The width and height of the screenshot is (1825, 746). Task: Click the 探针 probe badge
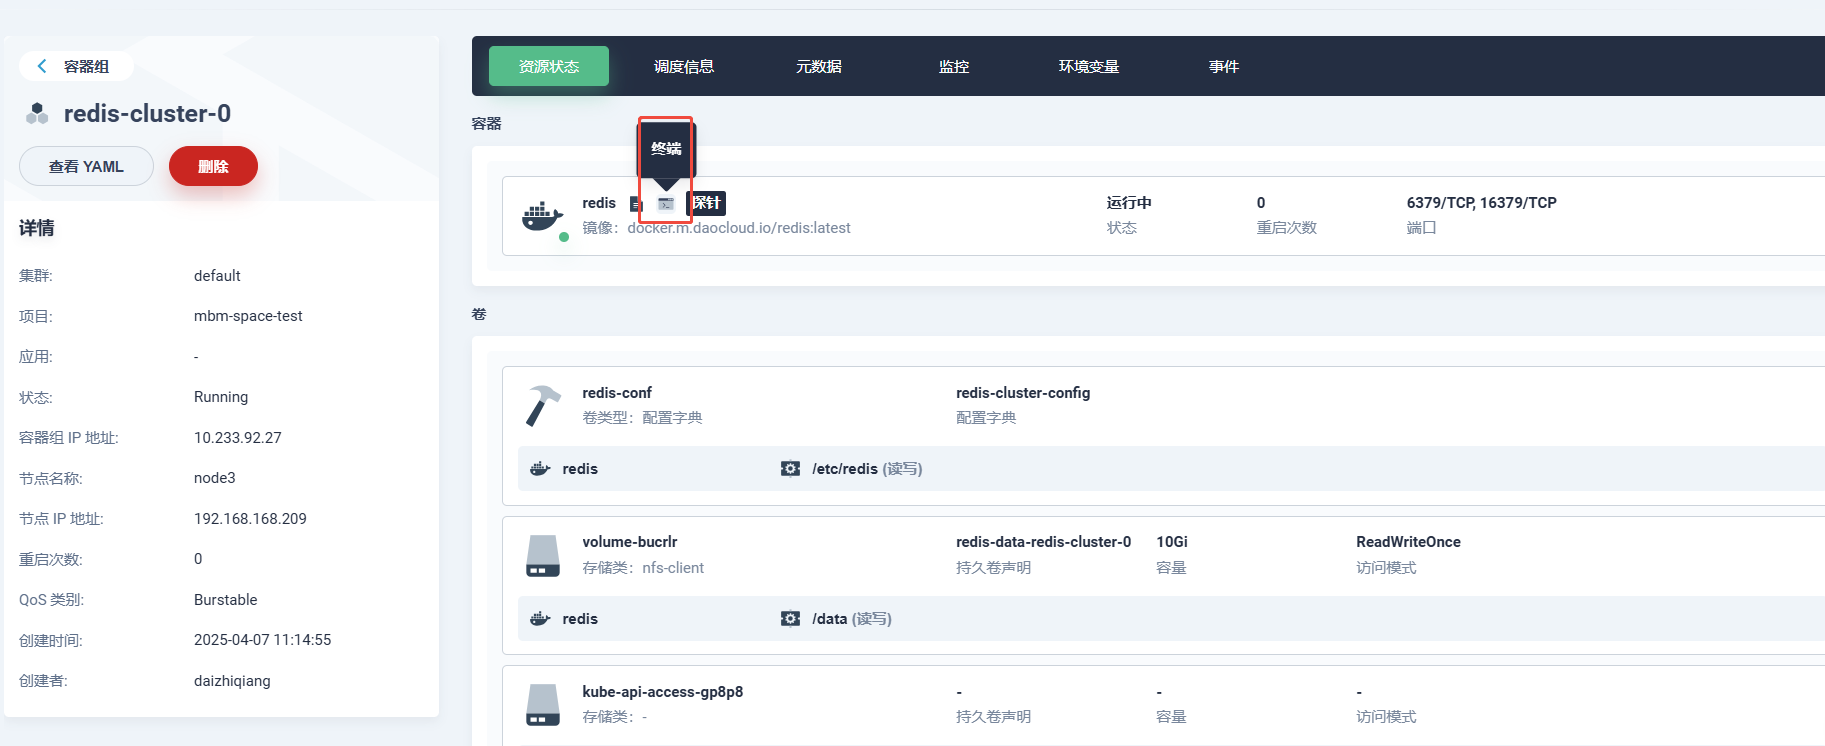coord(707,203)
